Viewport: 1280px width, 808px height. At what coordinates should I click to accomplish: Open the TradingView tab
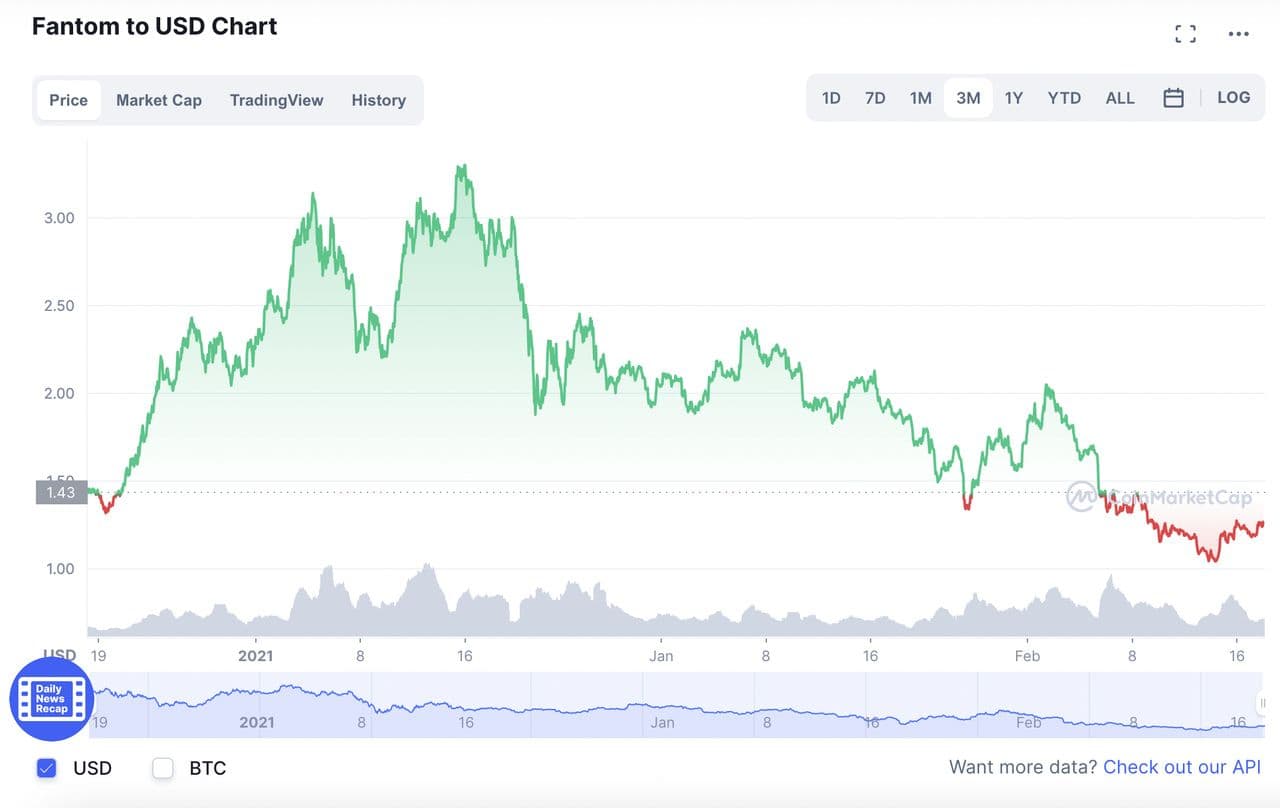tap(276, 100)
